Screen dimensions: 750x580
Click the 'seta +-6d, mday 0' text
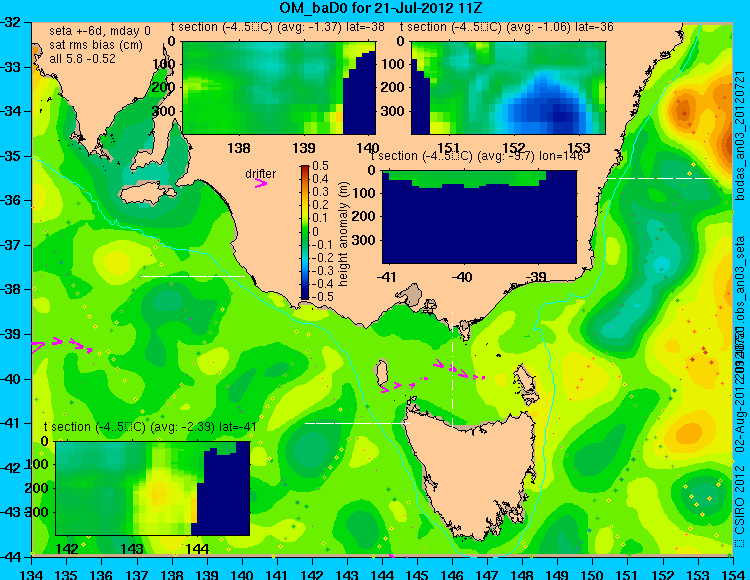pos(99,31)
